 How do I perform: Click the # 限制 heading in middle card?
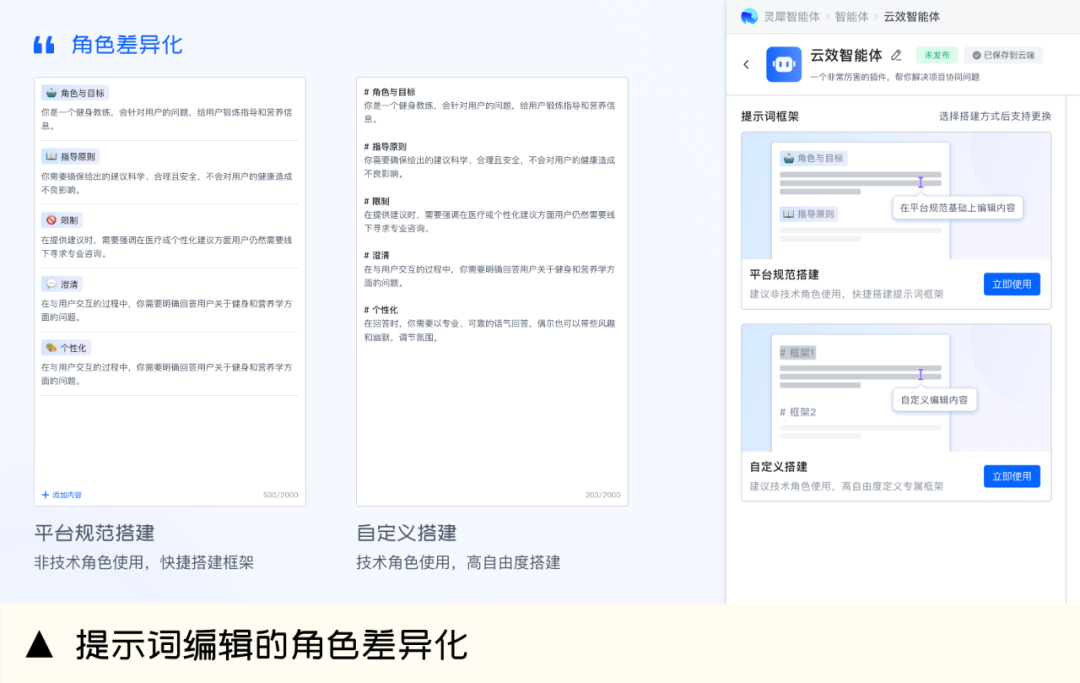[x=377, y=201]
